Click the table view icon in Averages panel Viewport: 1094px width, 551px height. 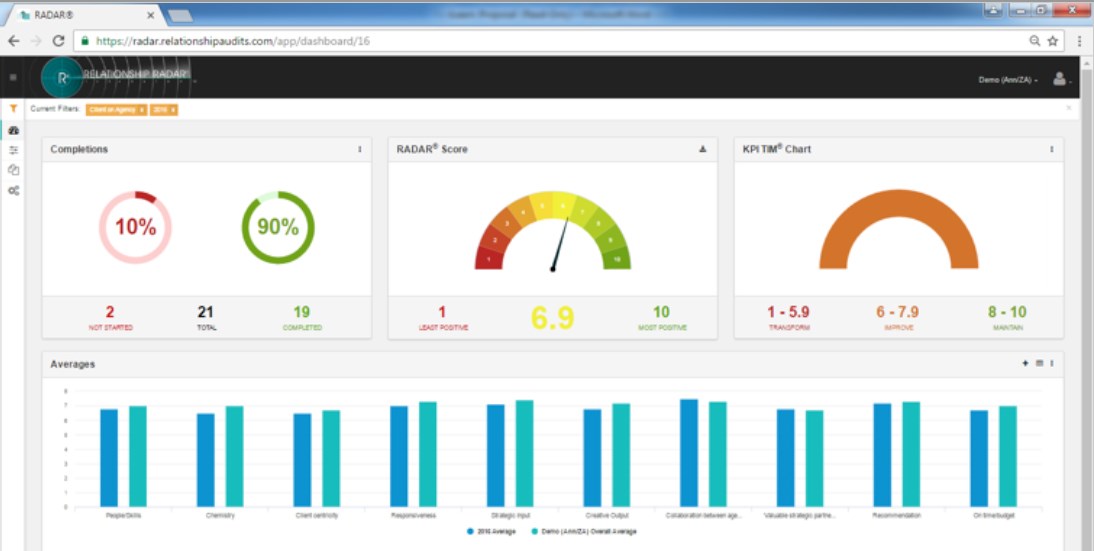coord(1039,363)
